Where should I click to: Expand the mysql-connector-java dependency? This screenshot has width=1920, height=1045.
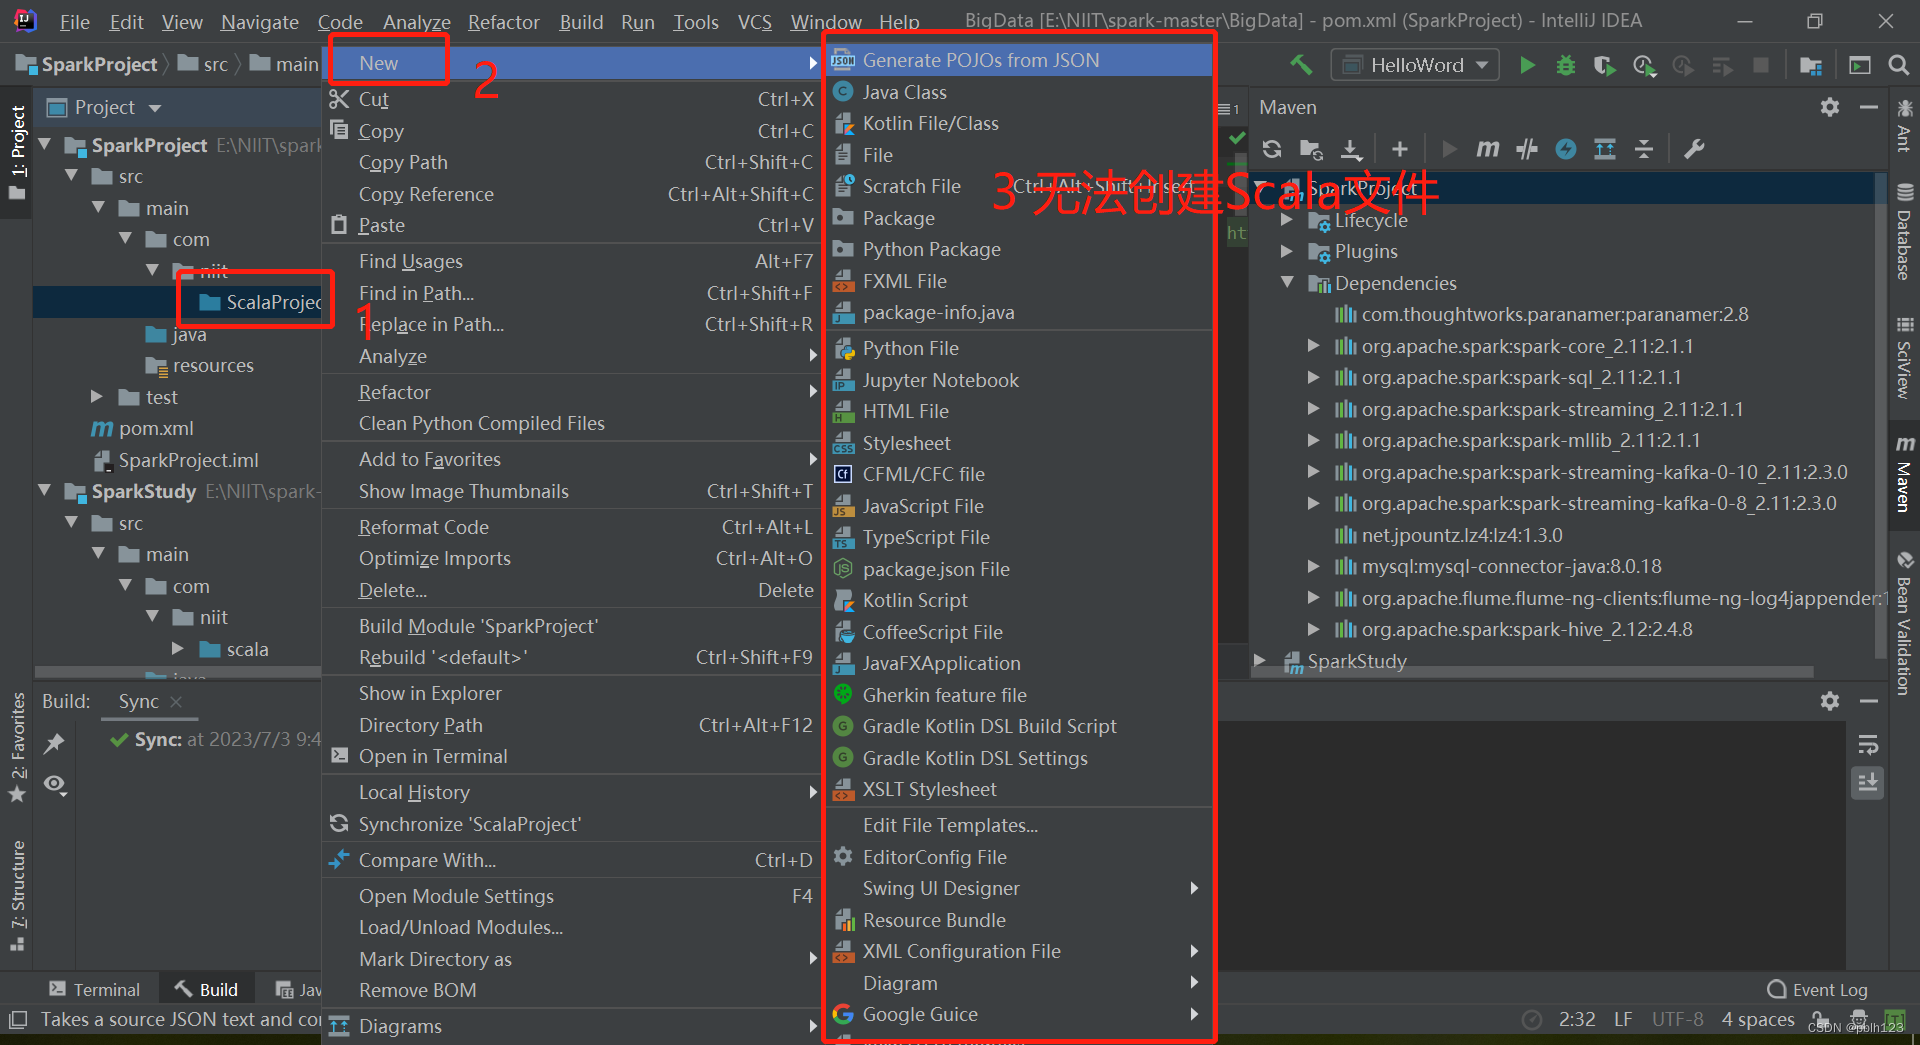click(1314, 566)
